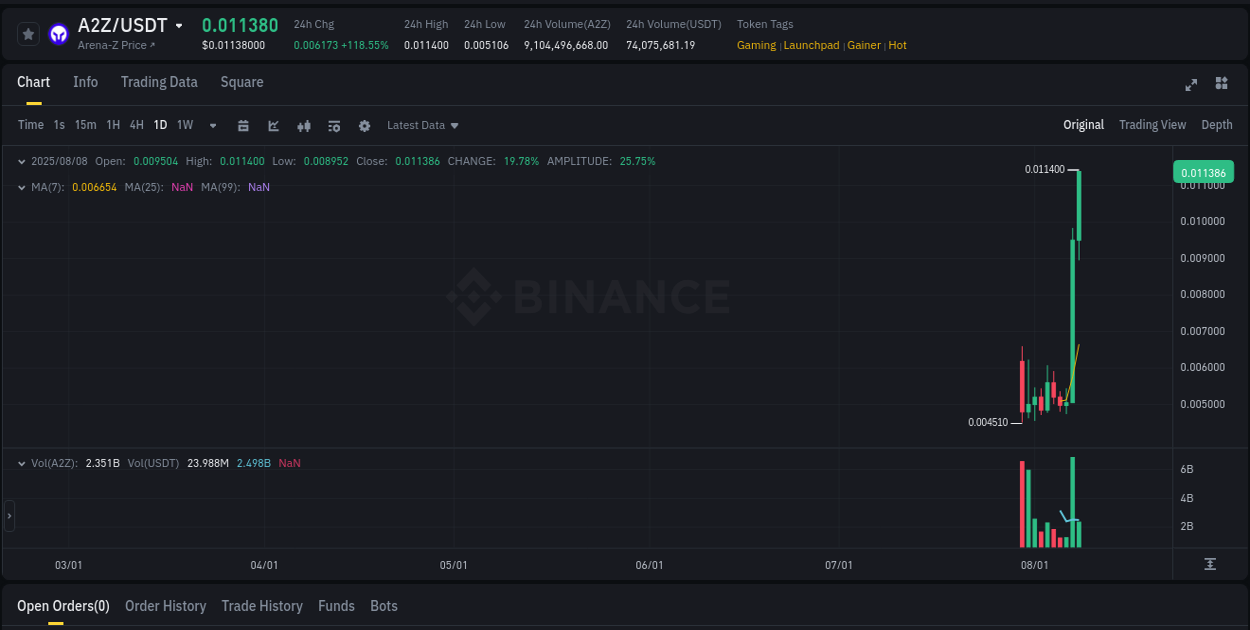Switch to the Trading Data tab
The height and width of the screenshot is (630, 1250).
(x=159, y=82)
